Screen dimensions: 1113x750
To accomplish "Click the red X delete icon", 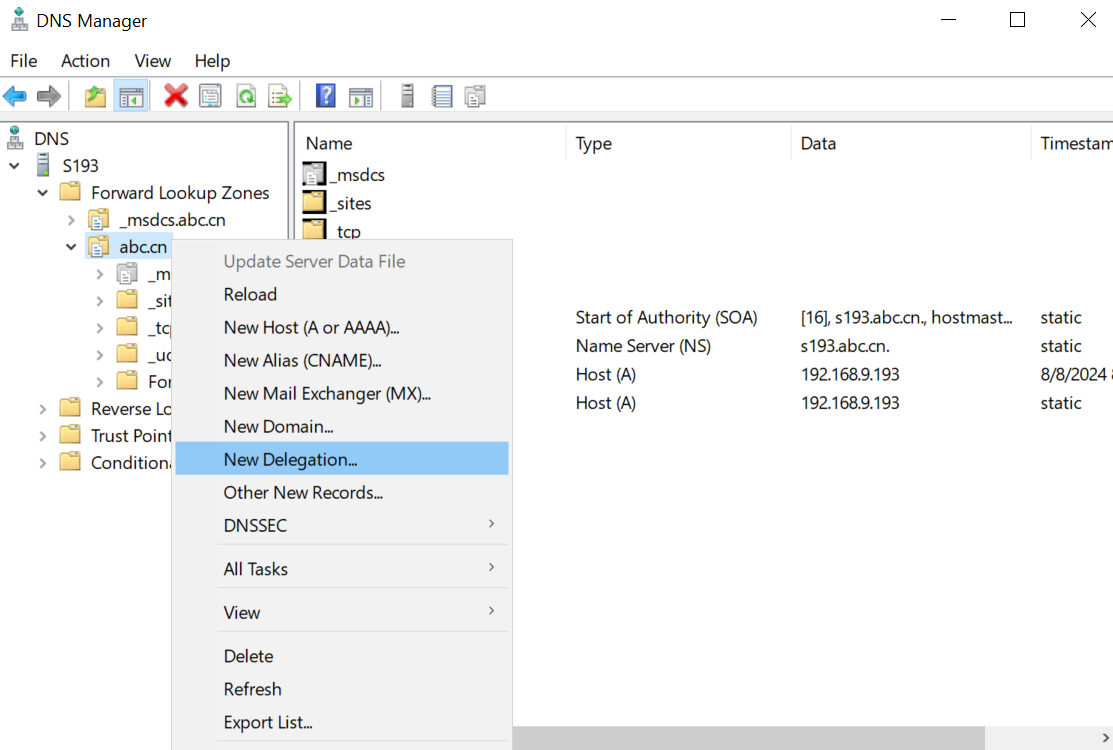I will (175, 96).
